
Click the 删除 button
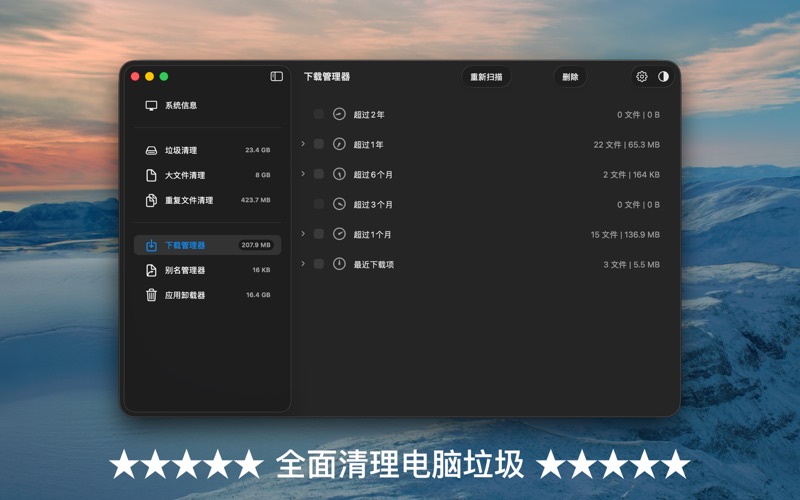(570, 77)
